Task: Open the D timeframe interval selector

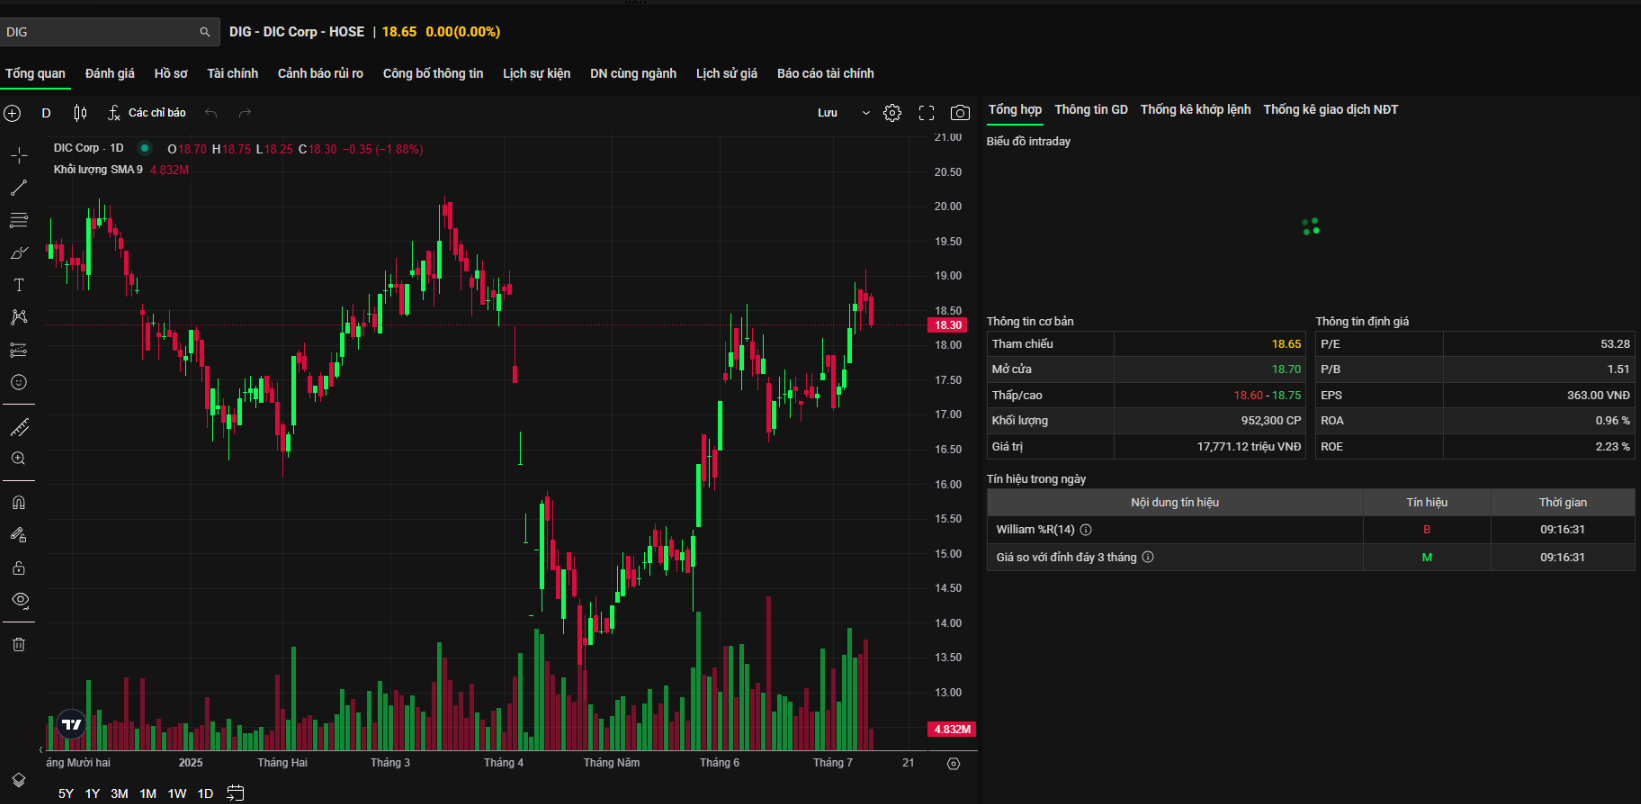Action: [x=46, y=113]
